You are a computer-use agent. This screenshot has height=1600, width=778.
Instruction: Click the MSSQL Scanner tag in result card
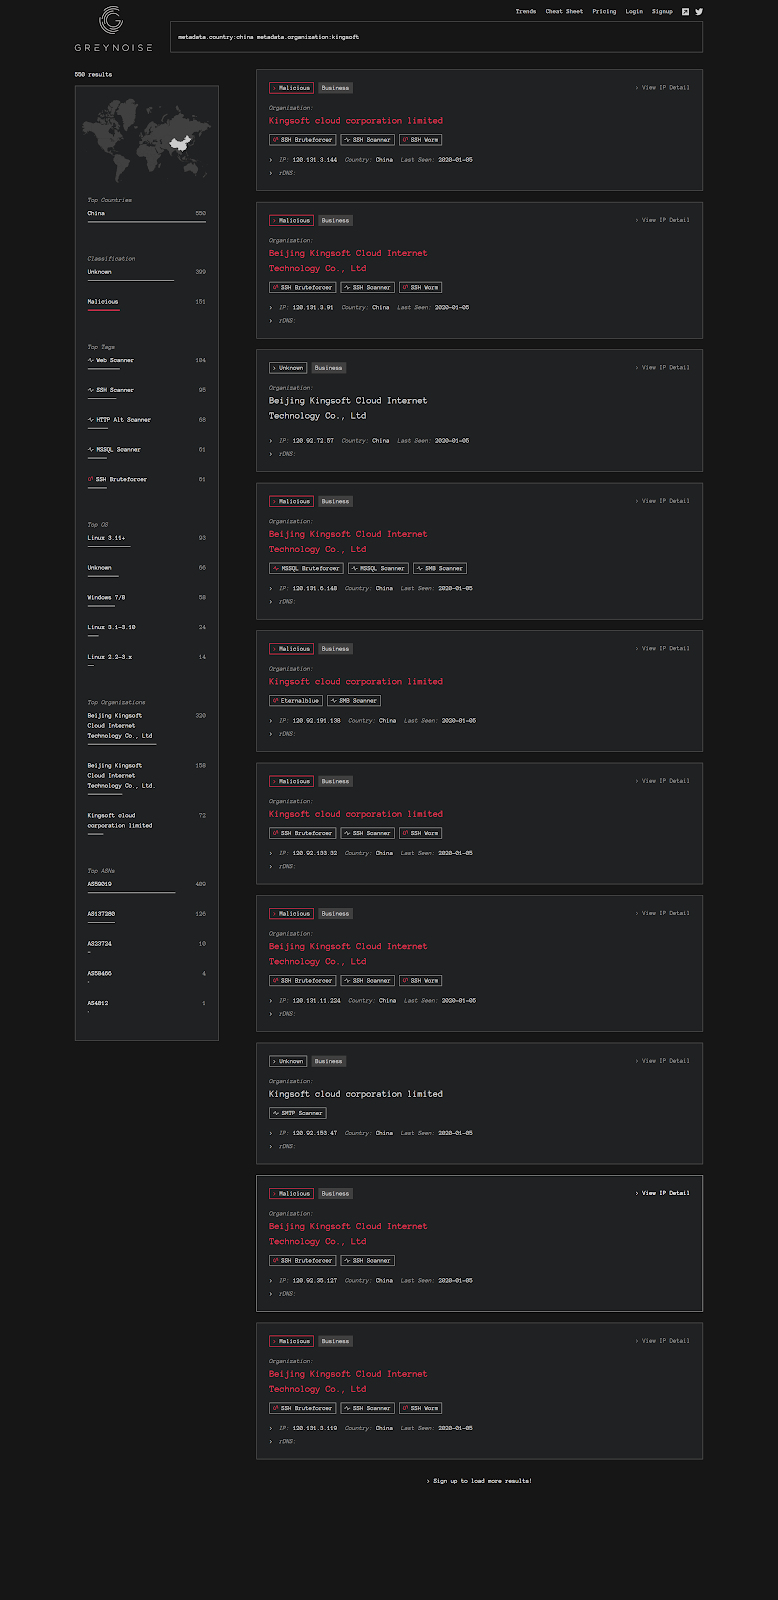click(379, 568)
